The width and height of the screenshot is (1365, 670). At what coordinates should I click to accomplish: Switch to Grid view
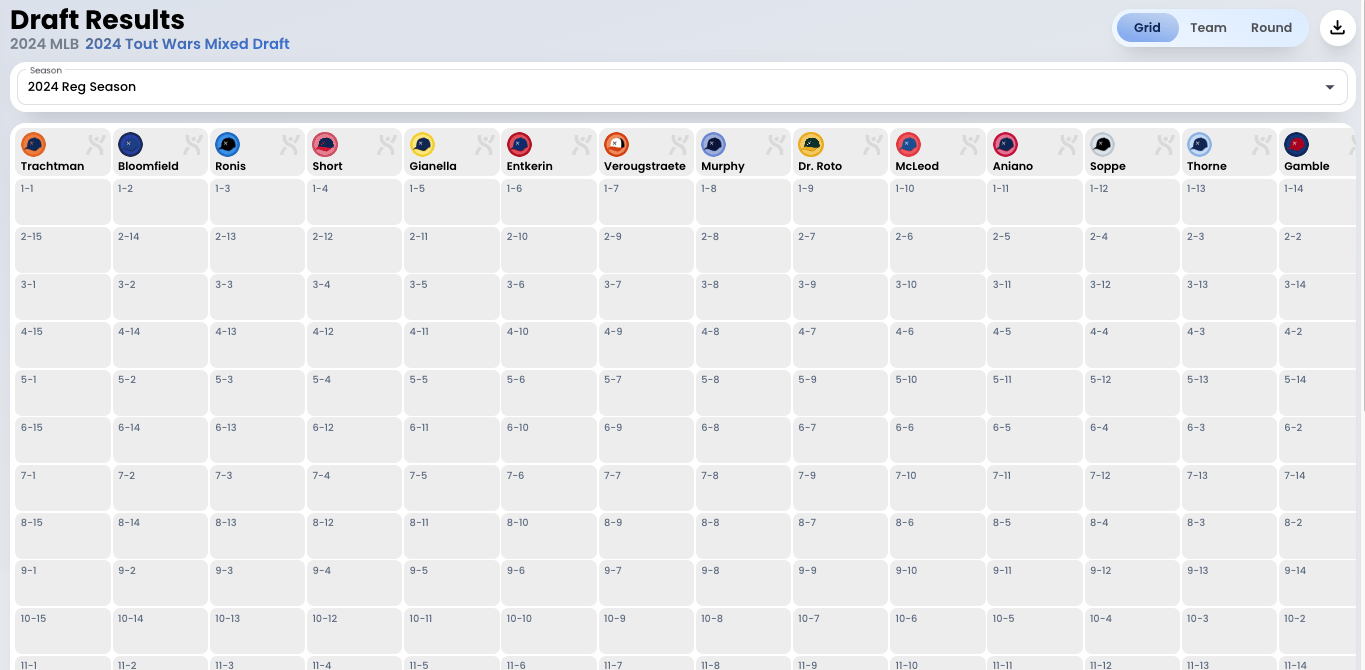coord(1147,28)
